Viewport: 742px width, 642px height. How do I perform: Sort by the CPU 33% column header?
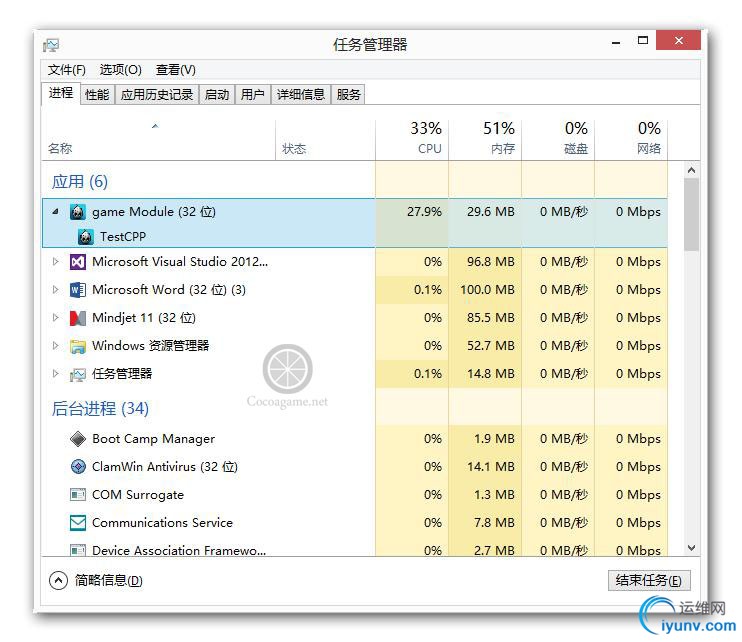click(412, 140)
